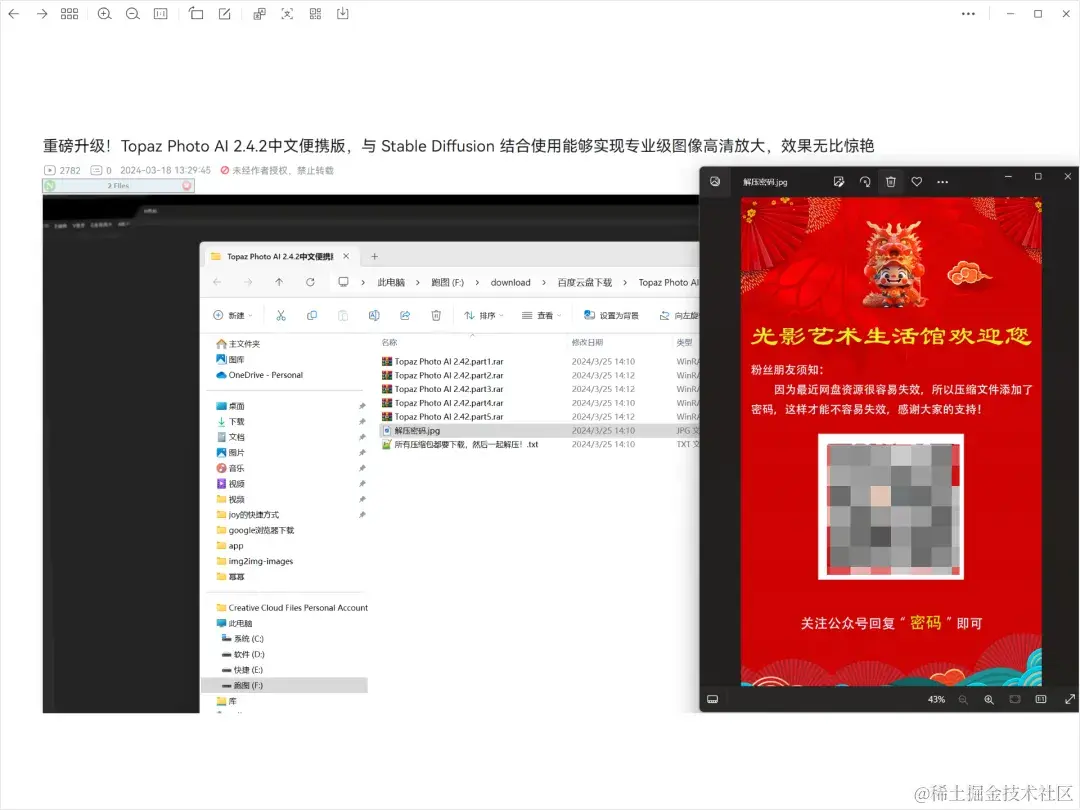
Task: Refresh the Explorer folder view
Action: [x=311, y=282]
